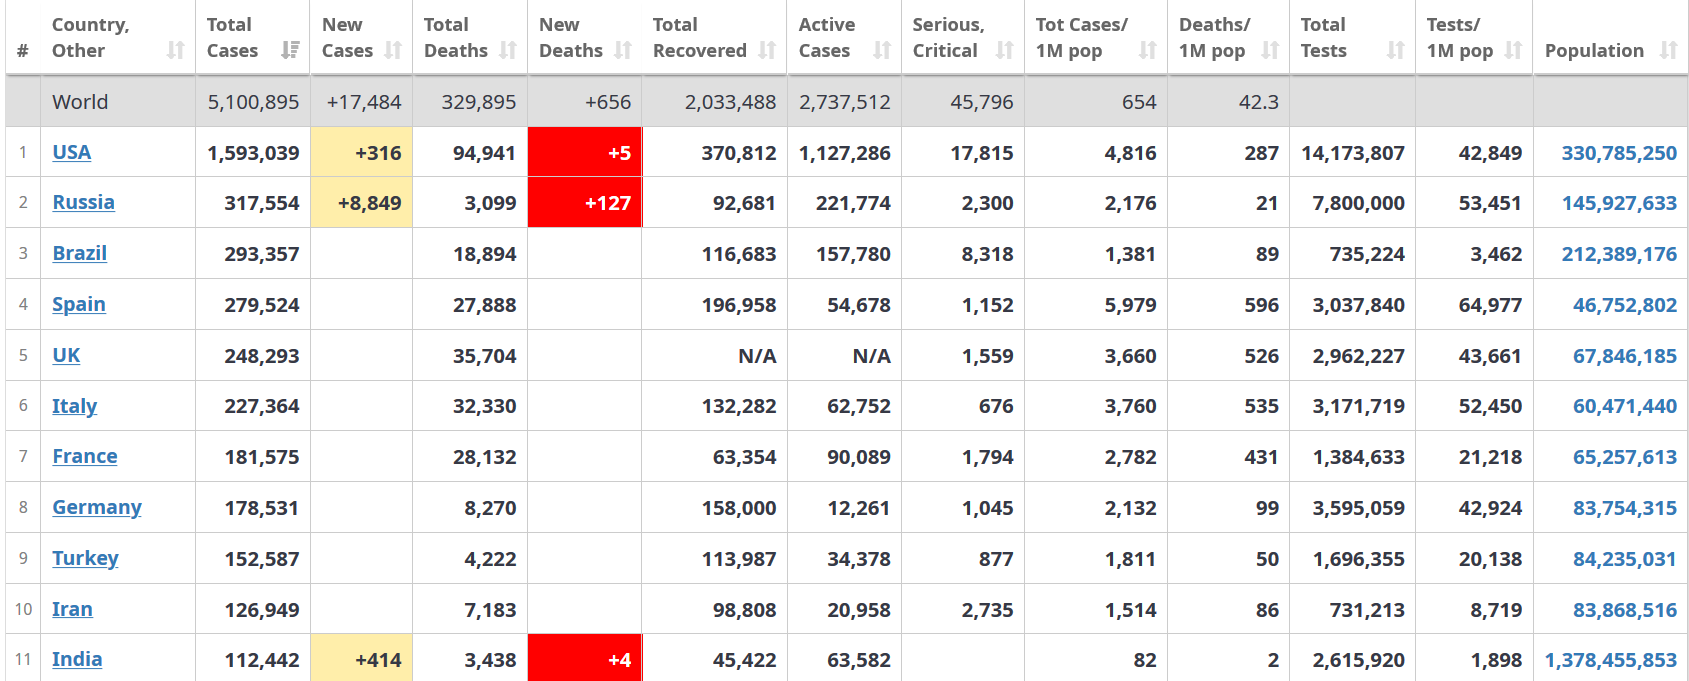1689x681 pixels.
Task: Open Russia population 145,927,633 link
Action: (x=1619, y=203)
